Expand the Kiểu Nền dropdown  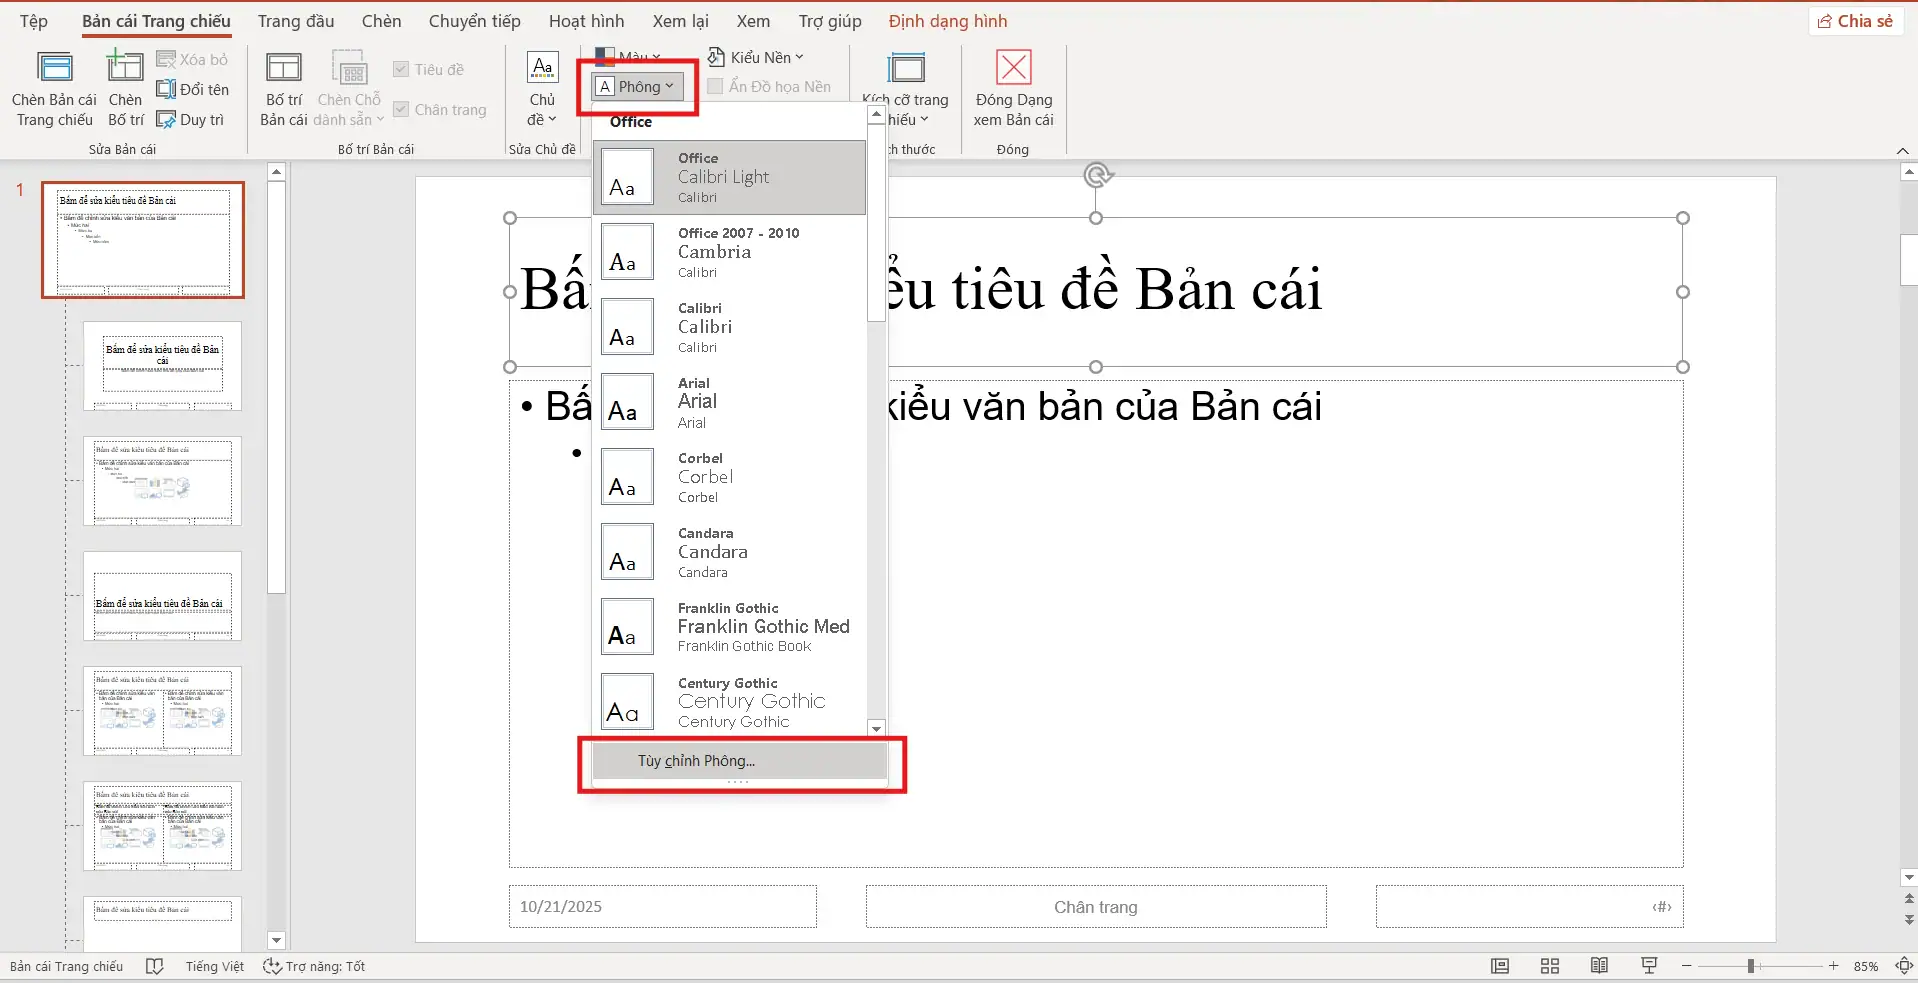(756, 57)
